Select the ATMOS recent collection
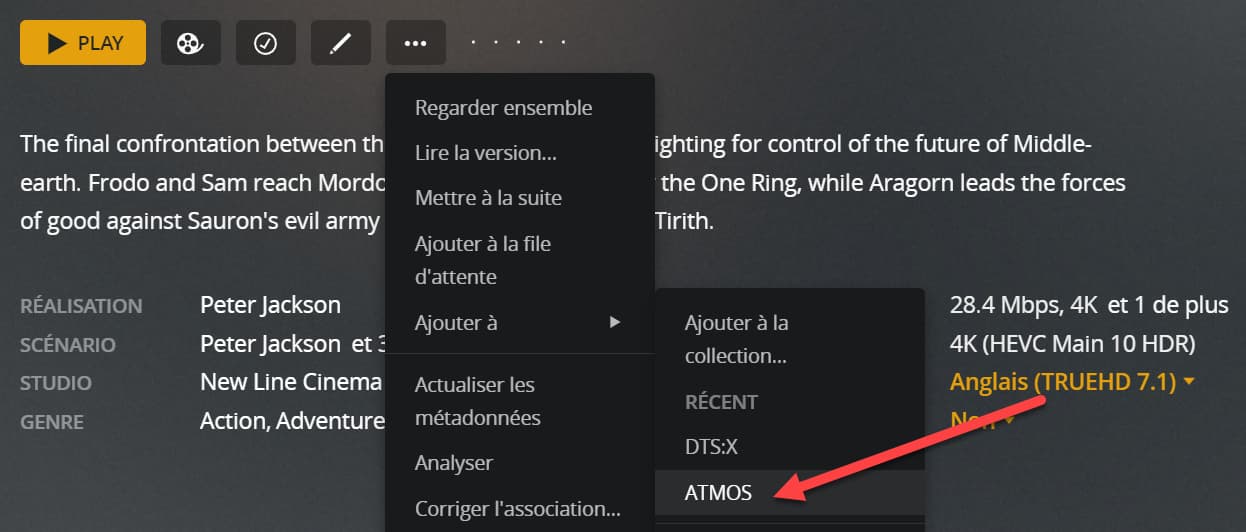This screenshot has width=1246, height=532. pos(718,492)
